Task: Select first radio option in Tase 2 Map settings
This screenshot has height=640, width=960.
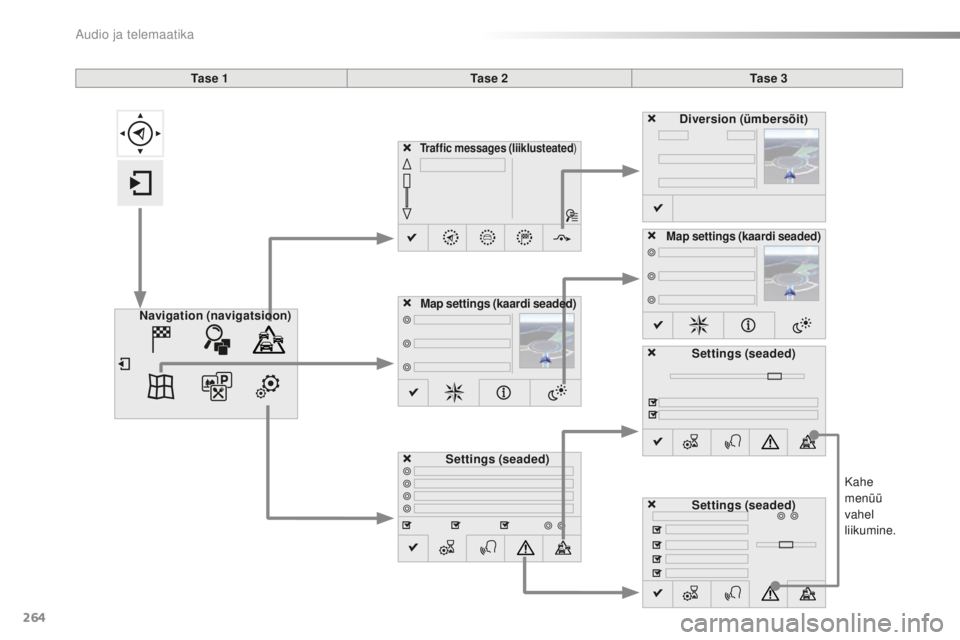Action: (407, 320)
